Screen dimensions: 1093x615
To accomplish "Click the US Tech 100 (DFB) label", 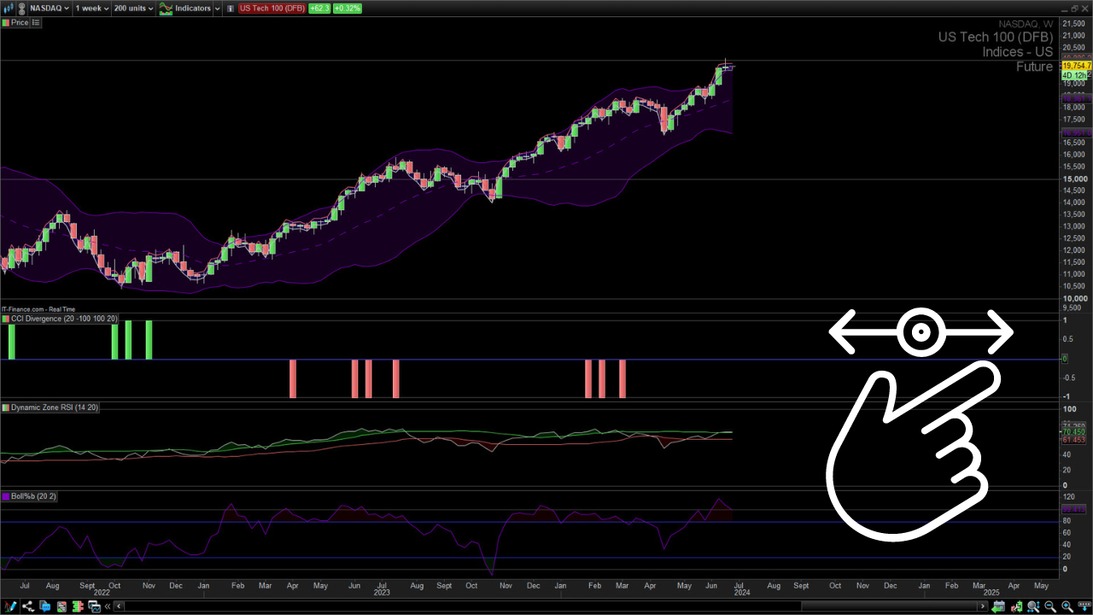I will click(x=272, y=8).
